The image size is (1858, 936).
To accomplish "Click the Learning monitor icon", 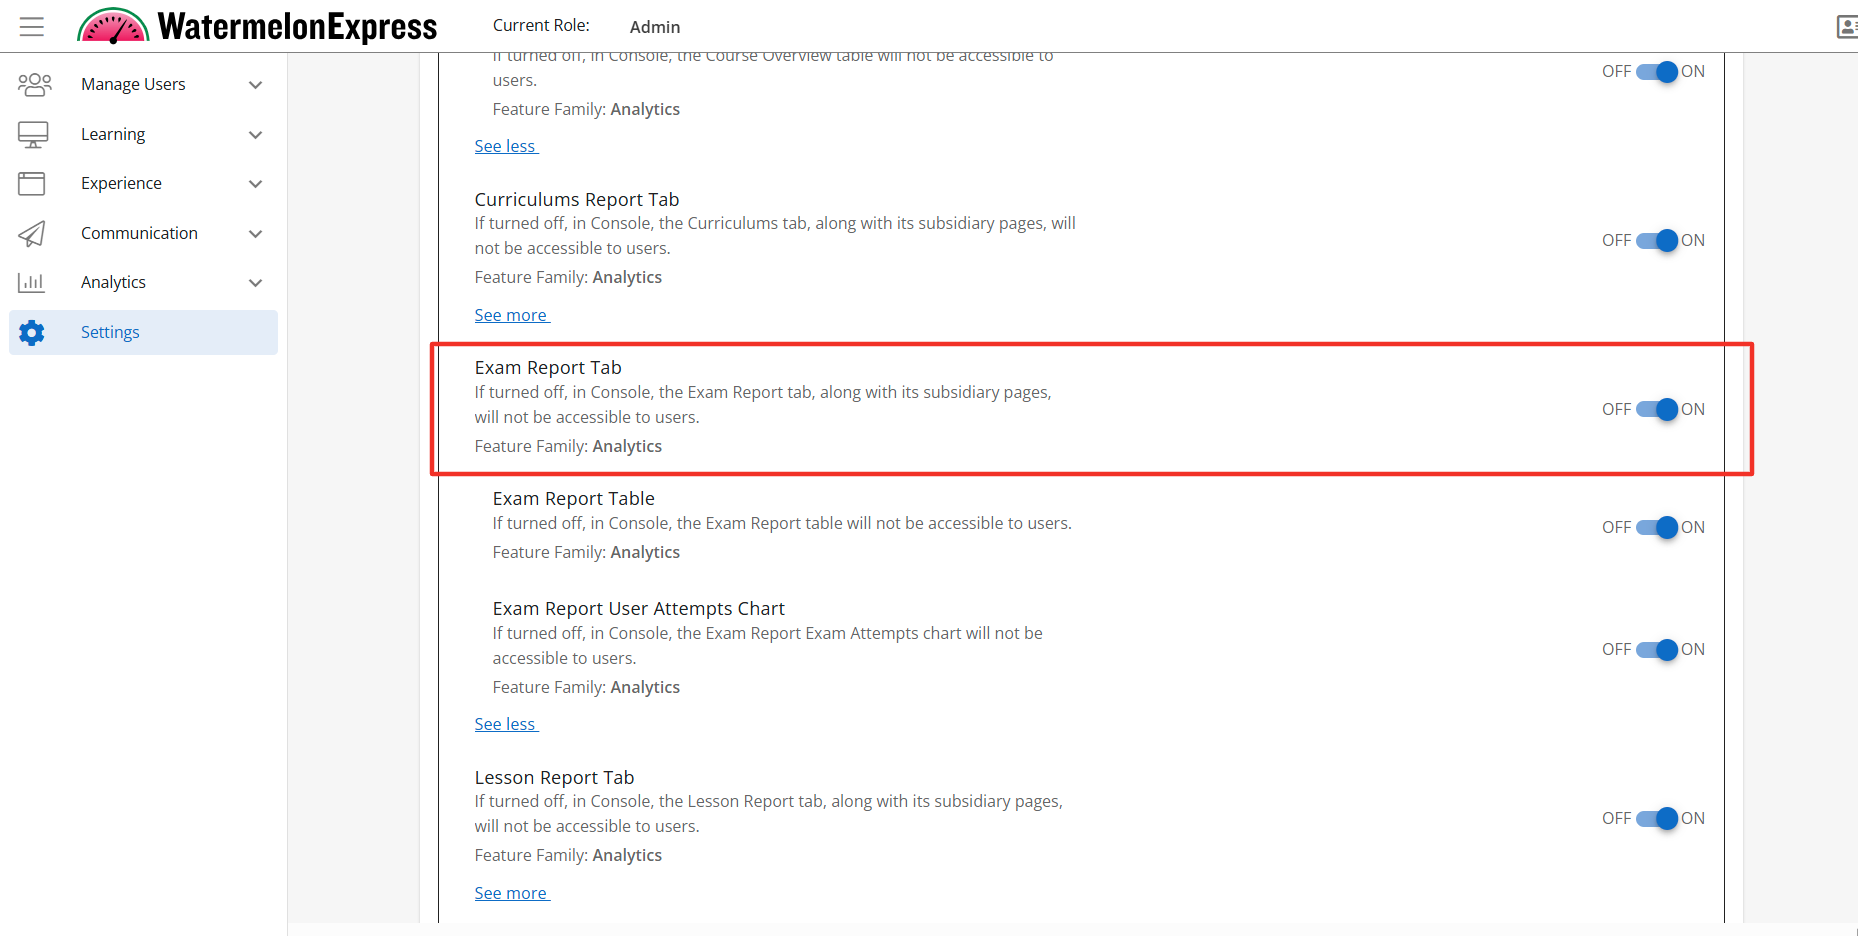I will [33, 134].
